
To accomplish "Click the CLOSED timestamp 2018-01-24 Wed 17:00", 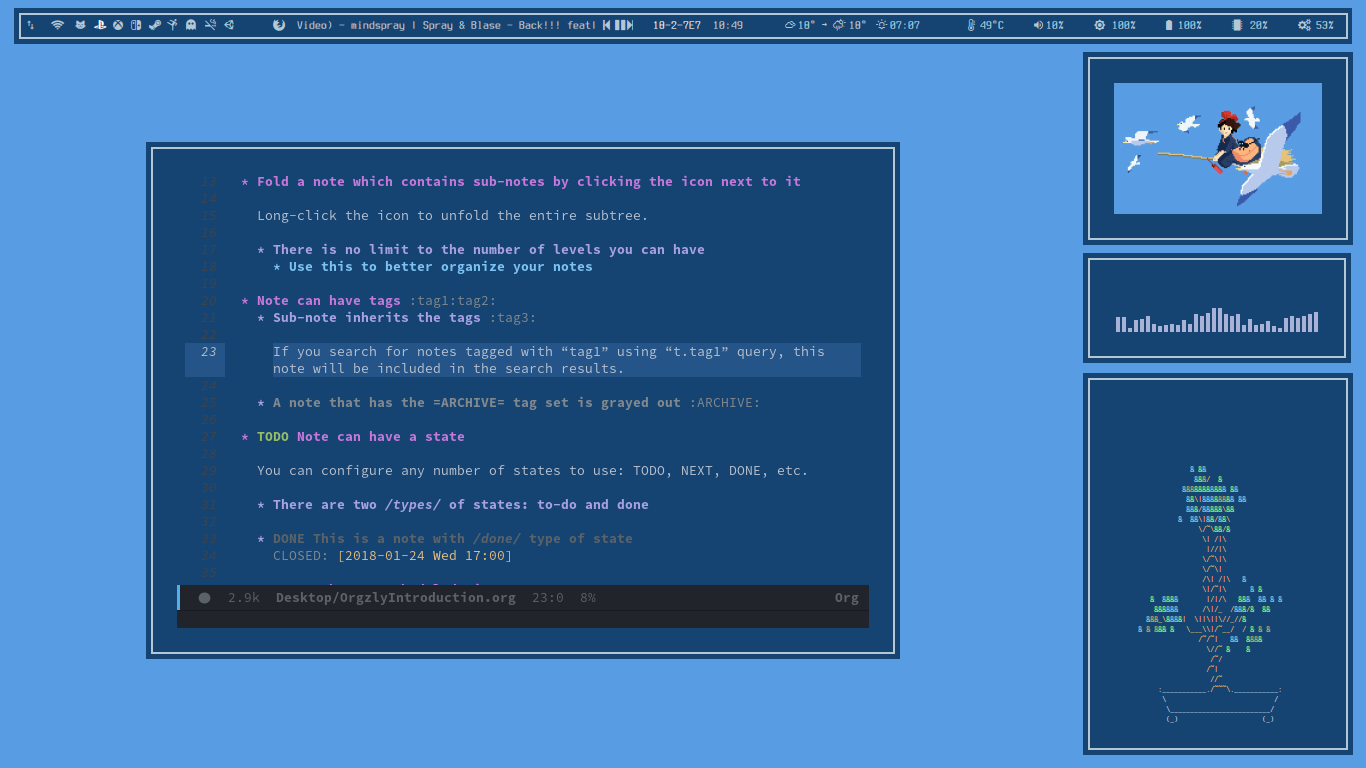I will click(424, 556).
